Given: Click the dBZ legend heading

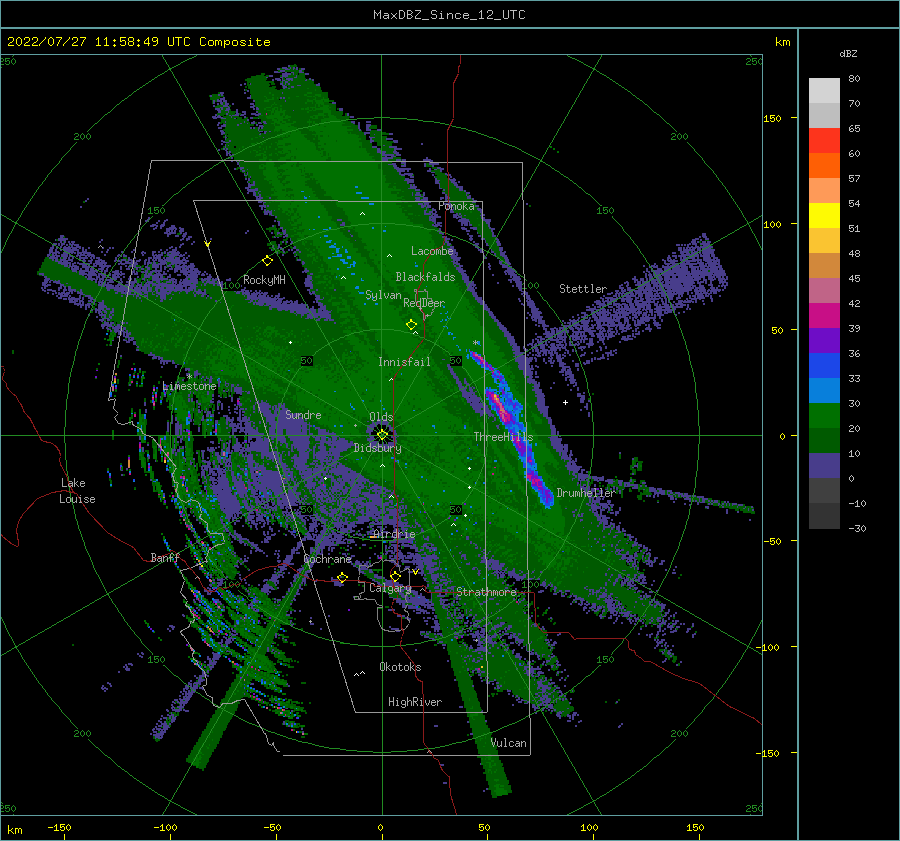Looking at the screenshot, I should [x=848, y=53].
